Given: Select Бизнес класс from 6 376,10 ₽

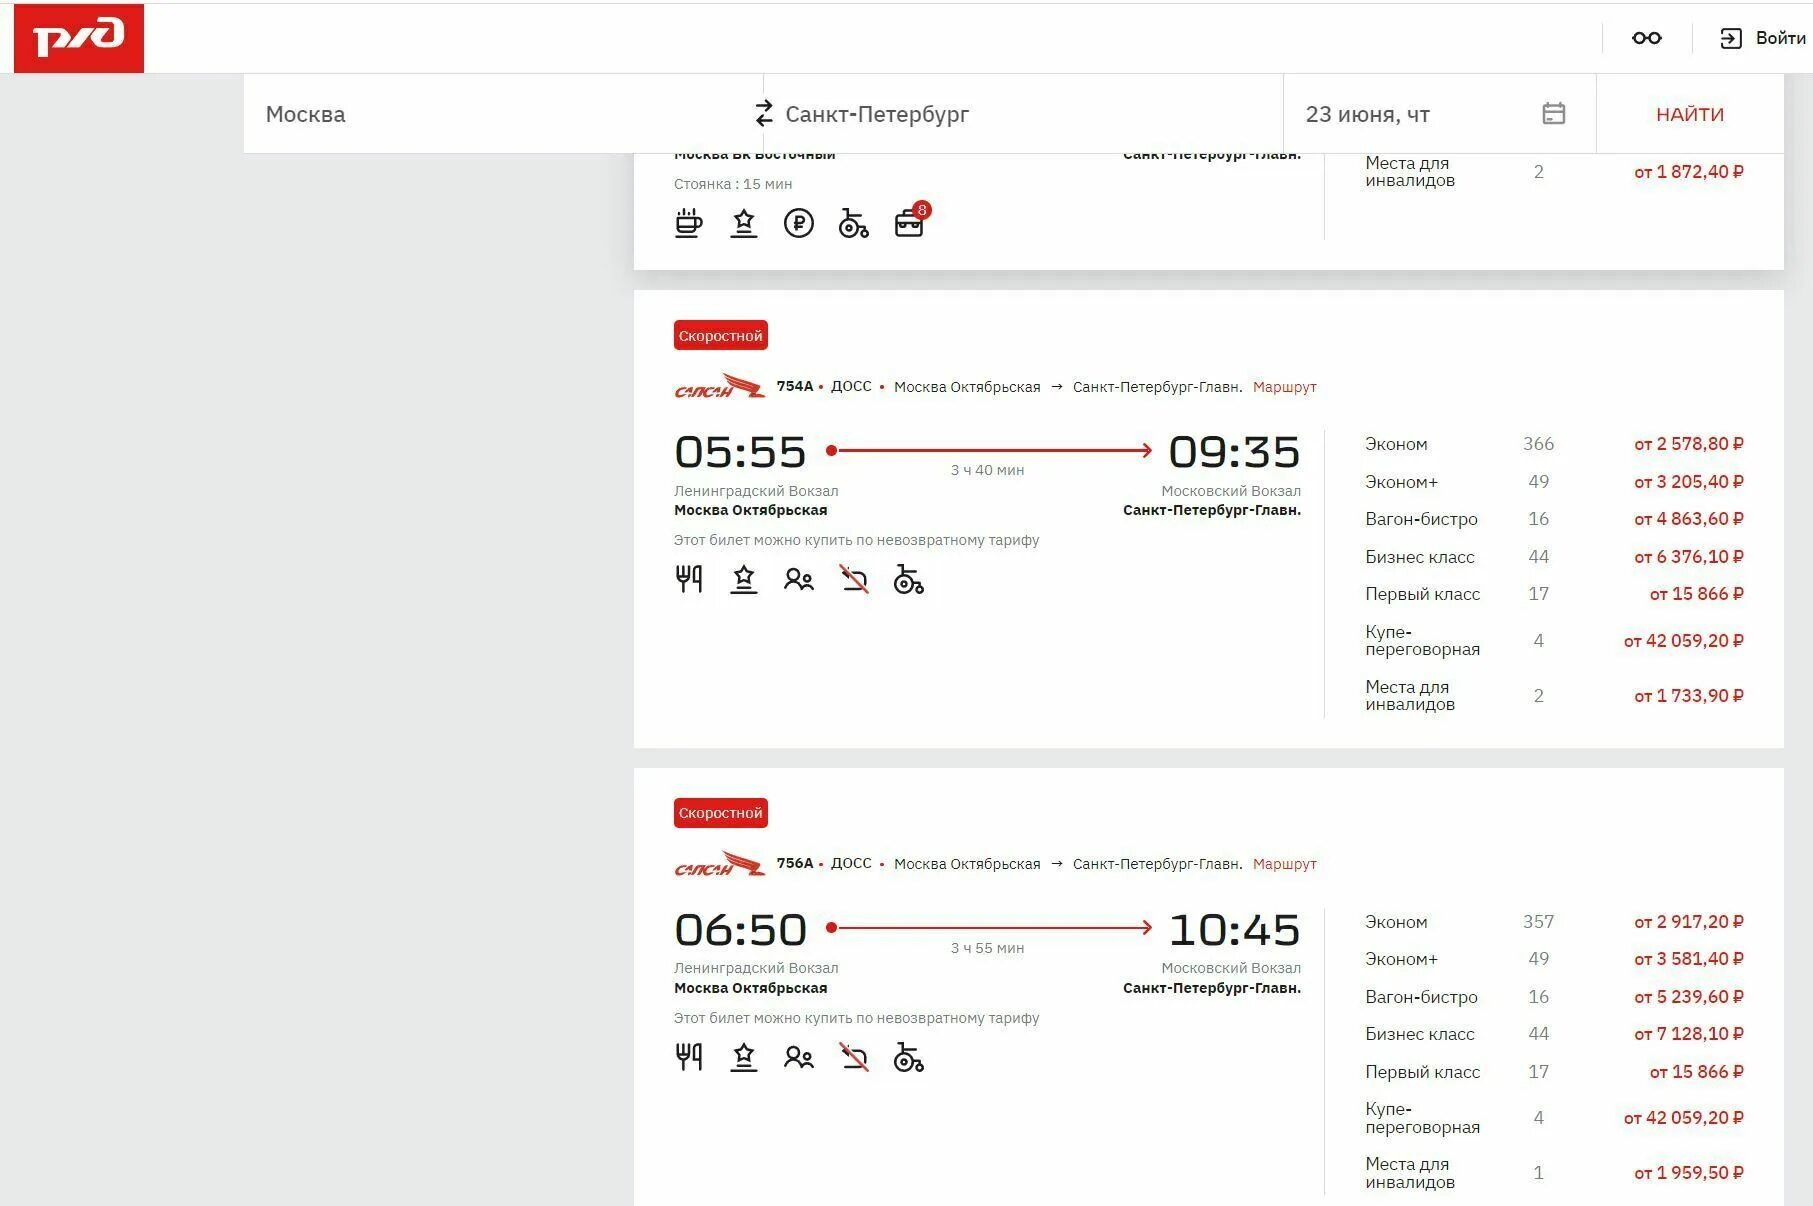Looking at the screenshot, I should tap(1554, 557).
